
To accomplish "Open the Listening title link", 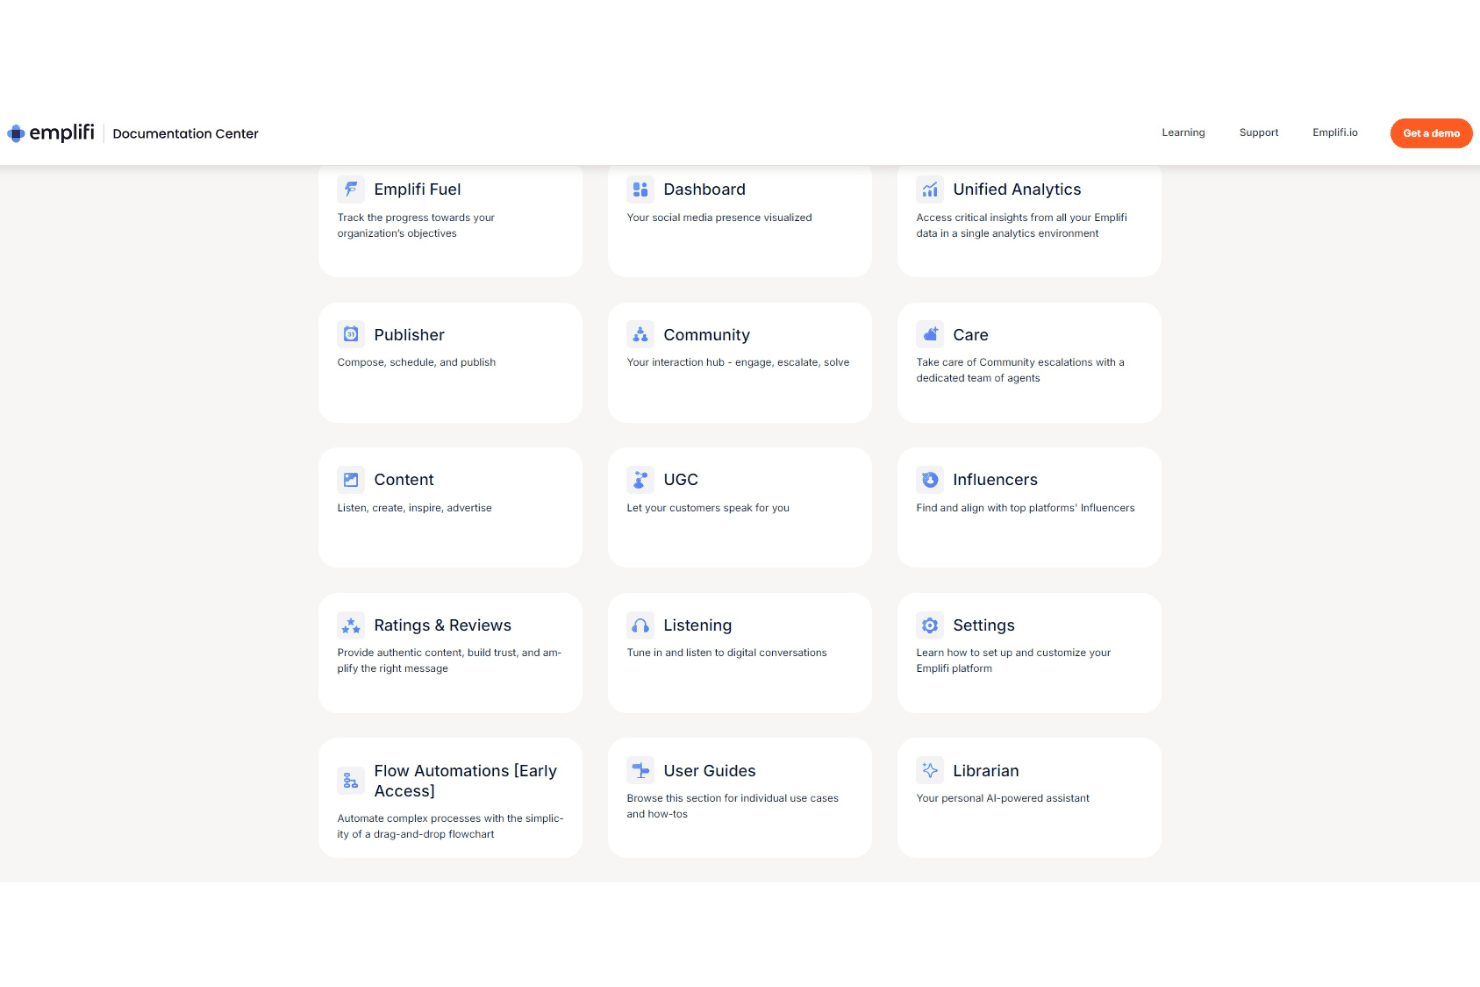I will tap(697, 626).
